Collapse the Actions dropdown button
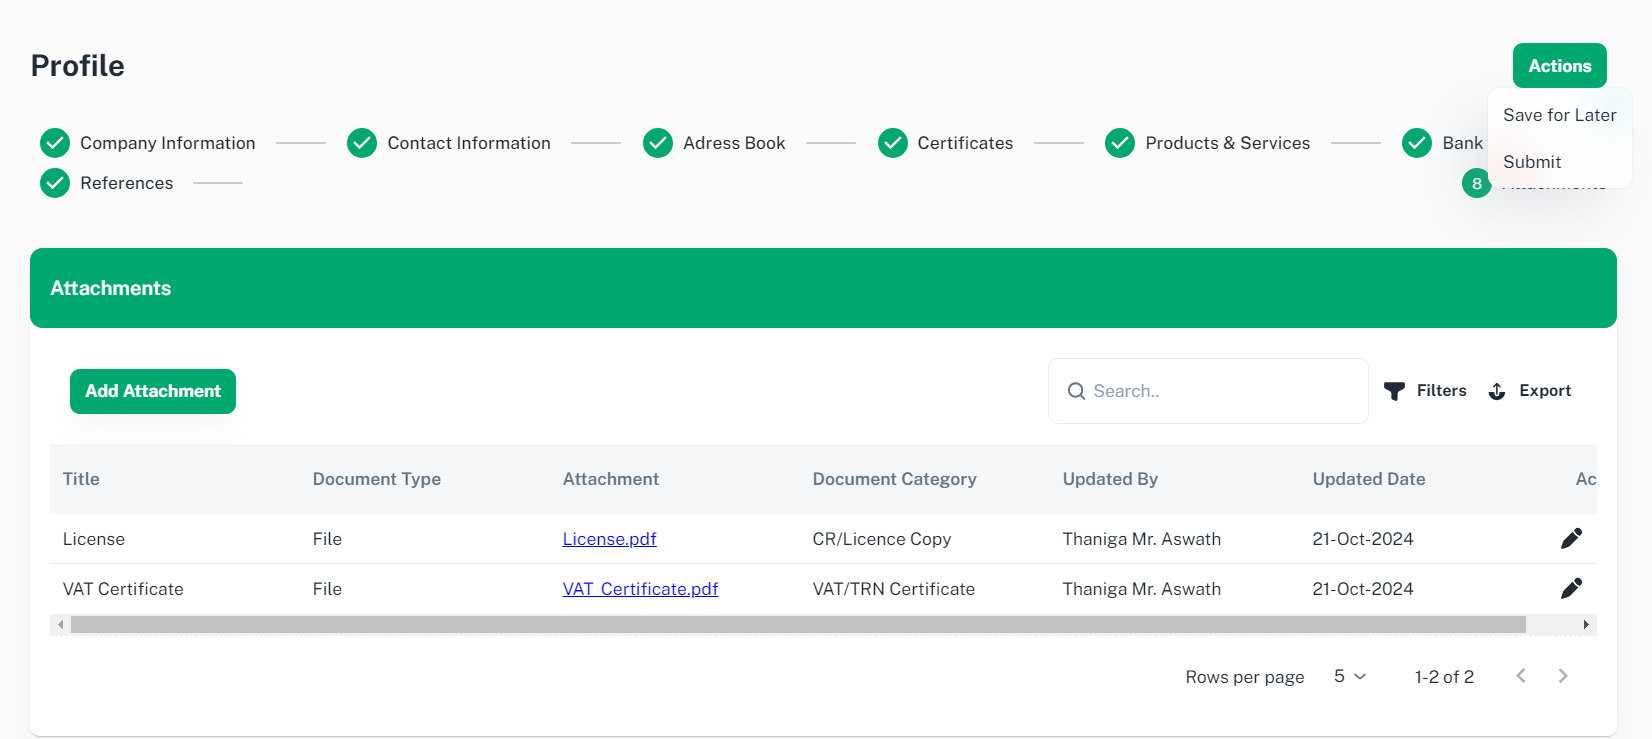This screenshot has width=1652, height=739. click(x=1559, y=66)
